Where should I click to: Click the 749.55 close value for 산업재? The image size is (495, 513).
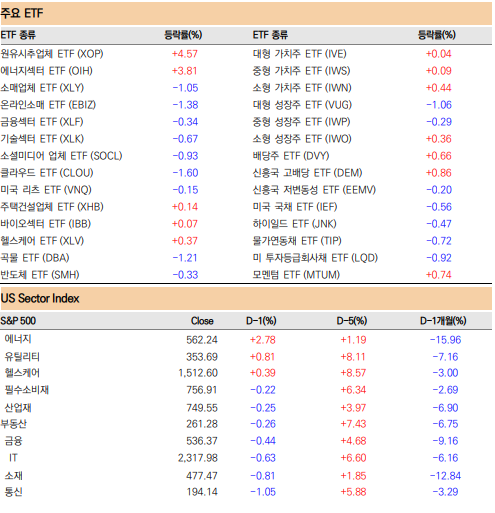202,408
